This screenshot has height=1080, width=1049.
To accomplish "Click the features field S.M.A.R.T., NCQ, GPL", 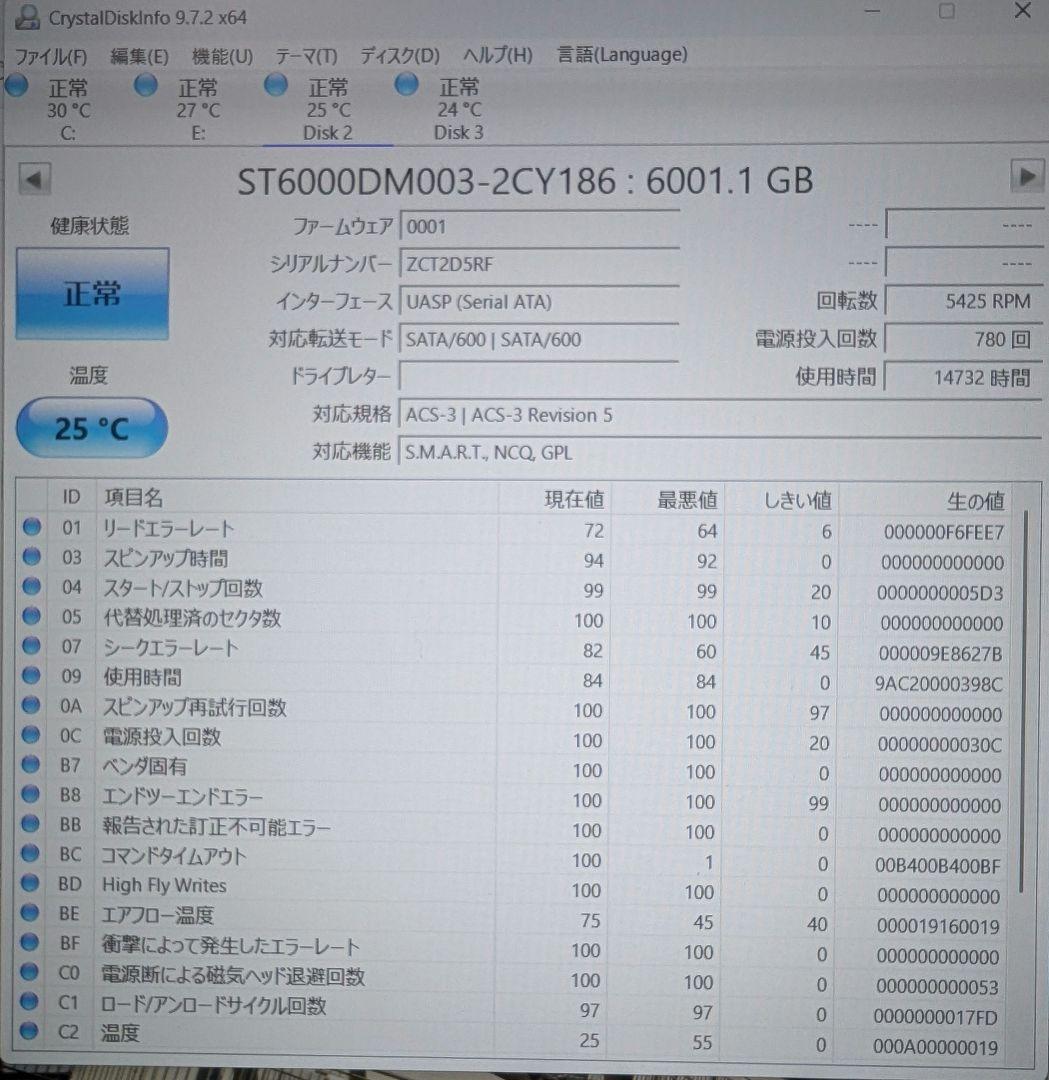I will pos(720,452).
